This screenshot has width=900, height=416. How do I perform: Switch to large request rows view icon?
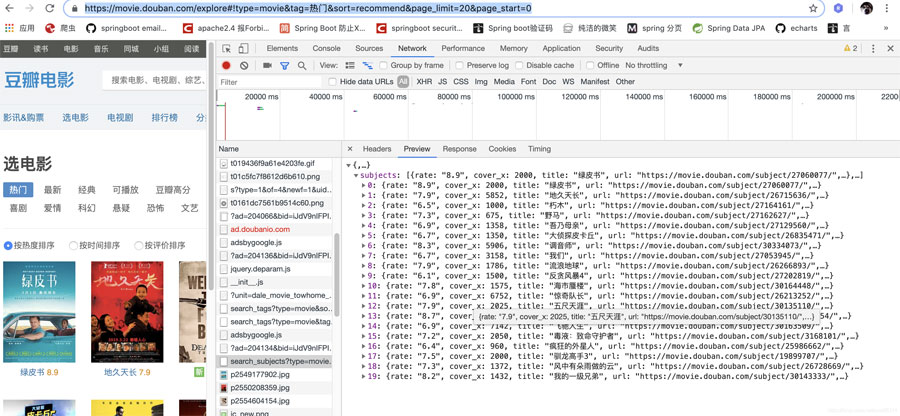tap(350, 65)
